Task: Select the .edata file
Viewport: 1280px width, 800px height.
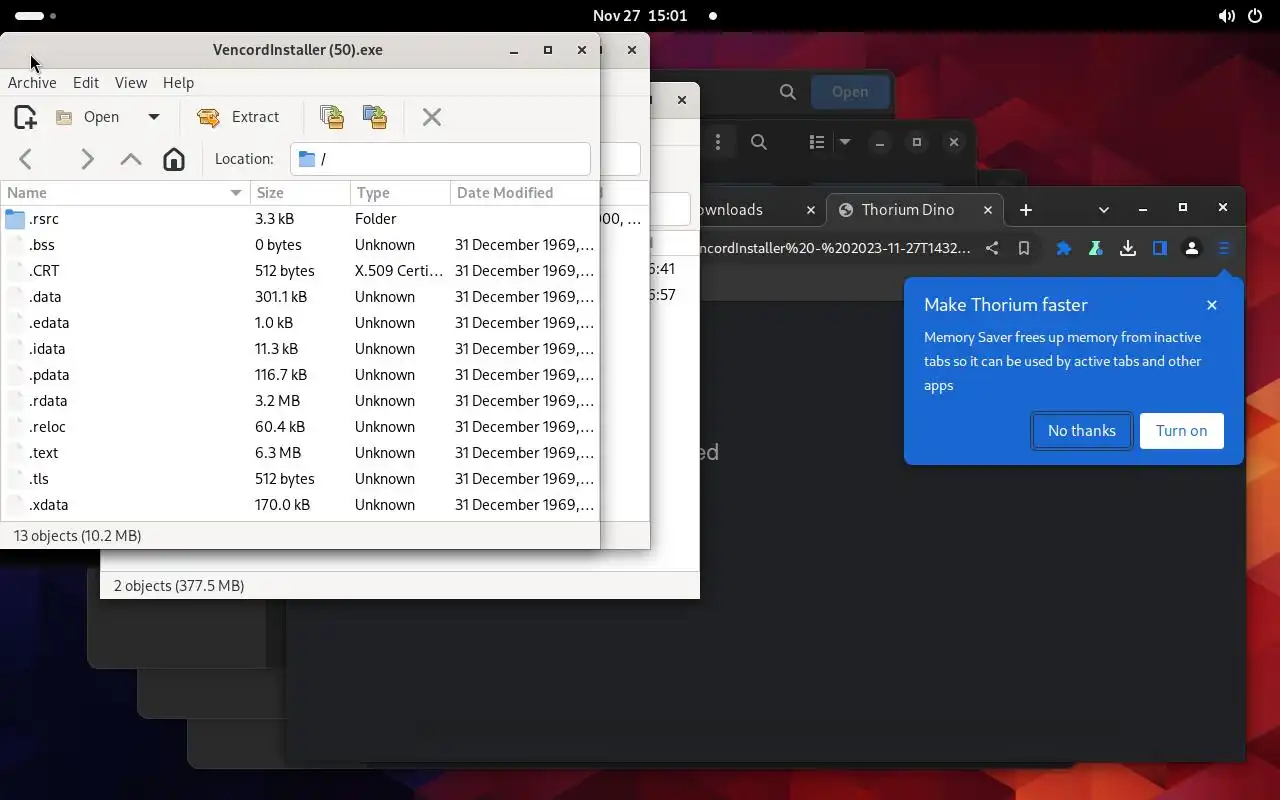Action: click(300, 323)
